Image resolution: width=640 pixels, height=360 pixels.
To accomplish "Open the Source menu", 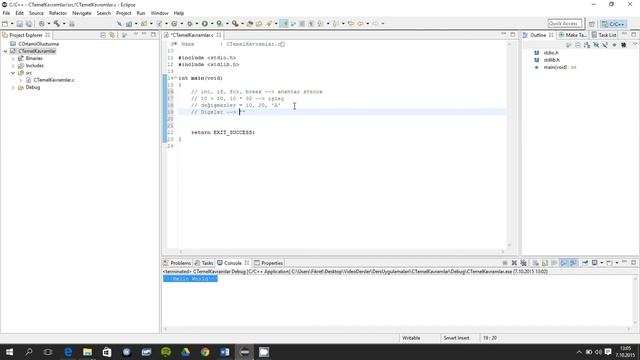I will pyautogui.click(x=36, y=13).
